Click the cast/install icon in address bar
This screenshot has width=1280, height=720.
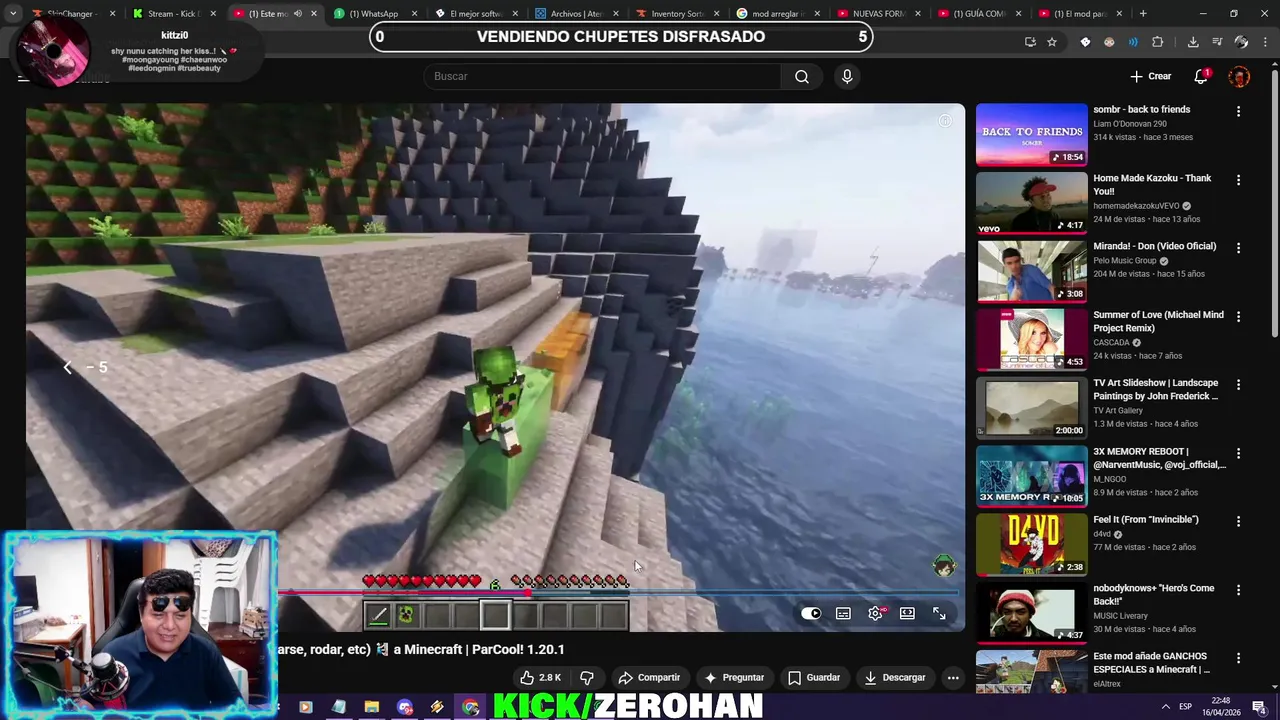click(x=1030, y=42)
